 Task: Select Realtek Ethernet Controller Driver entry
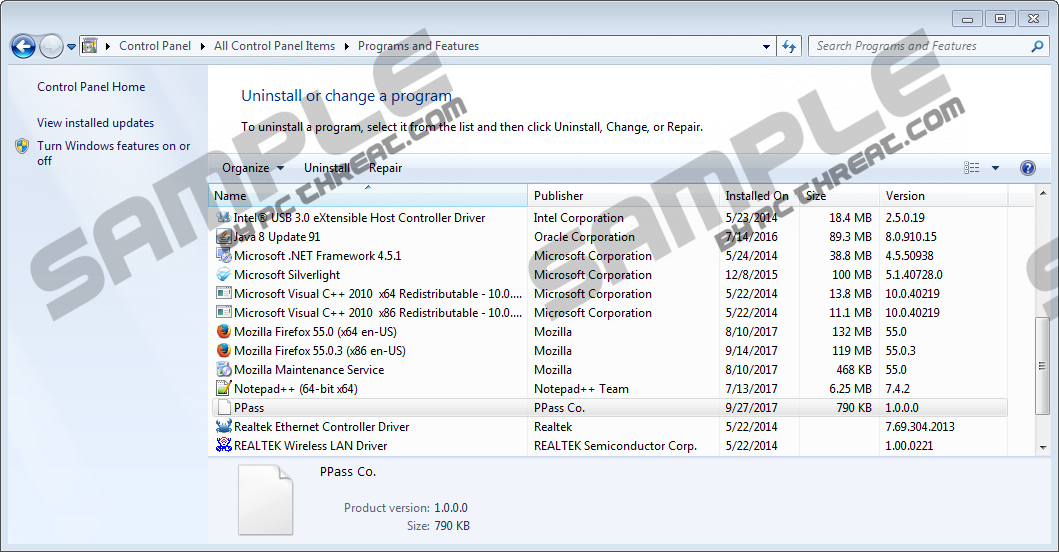(x=321, y=426)
